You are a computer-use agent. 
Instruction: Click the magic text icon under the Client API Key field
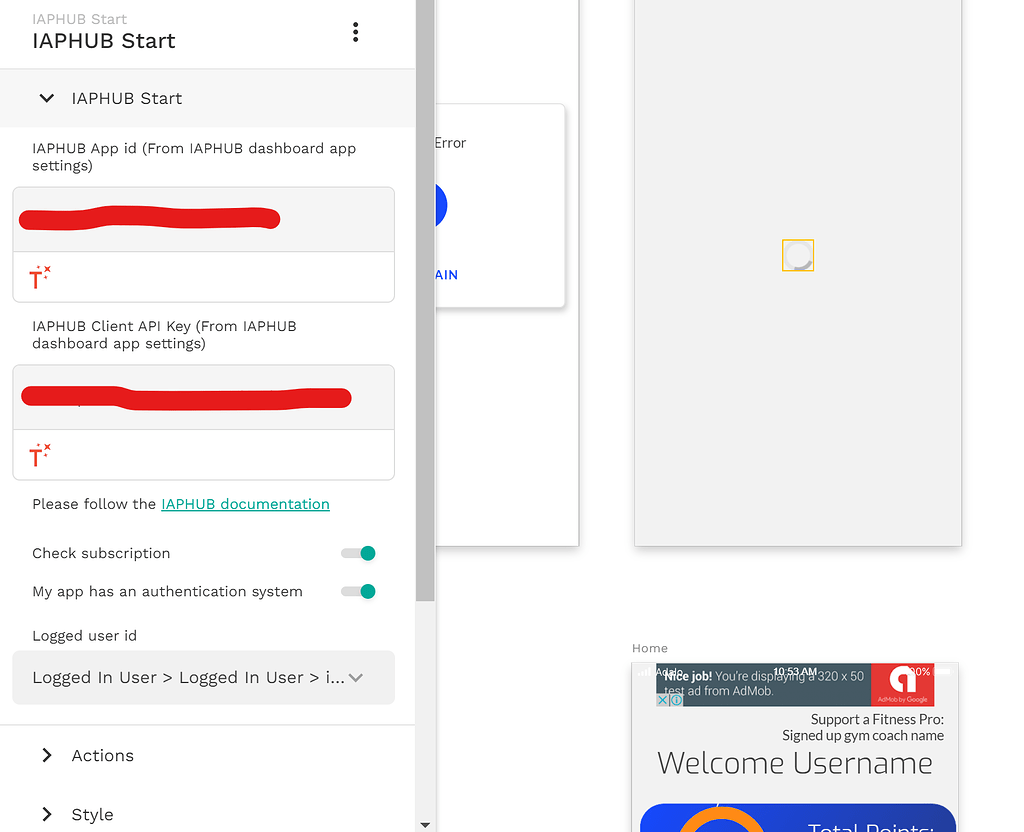coord(39,455)
